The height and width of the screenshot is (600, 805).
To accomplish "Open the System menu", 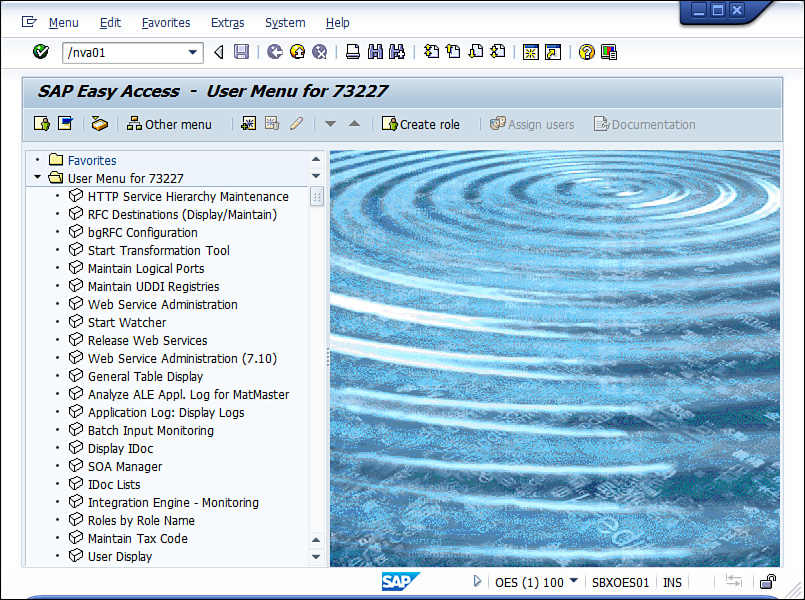I will [285, 23].
